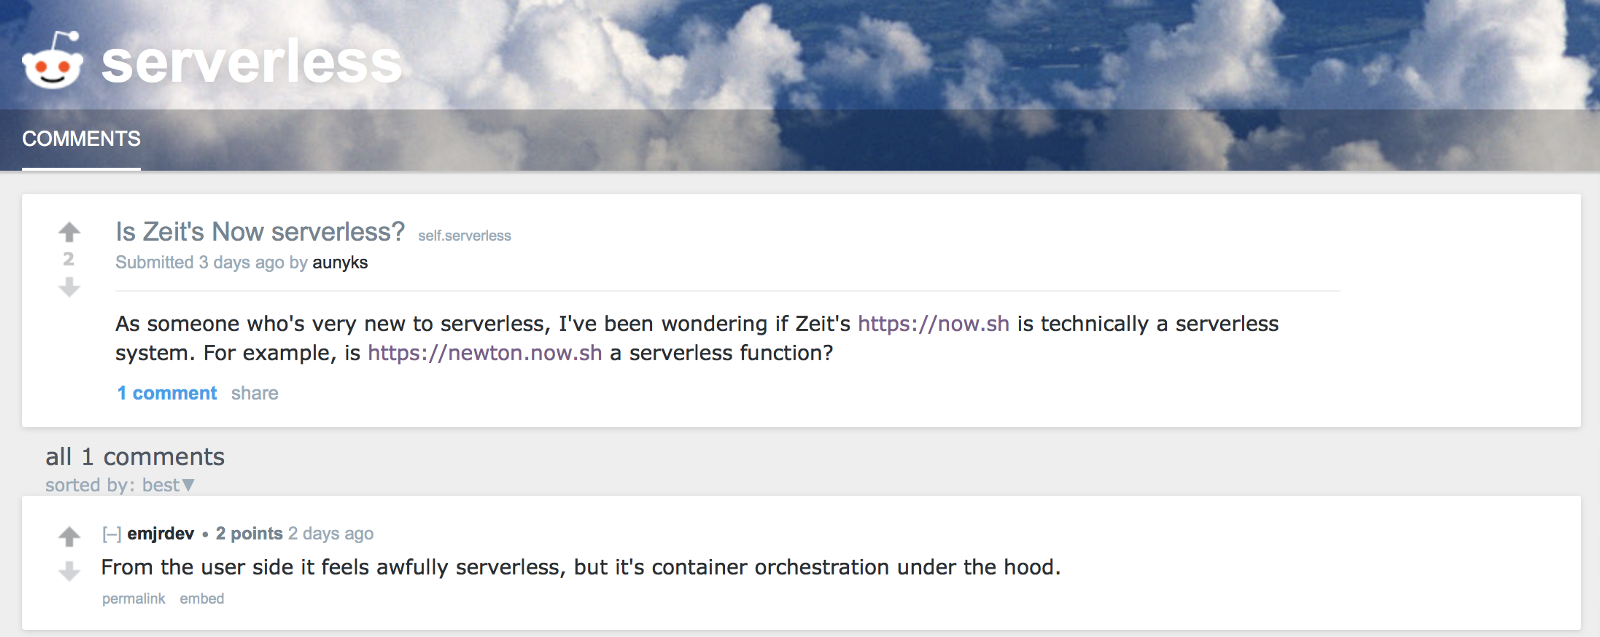
Task: Upvote emjrdev's comment
Action: (x=69, y=537)
